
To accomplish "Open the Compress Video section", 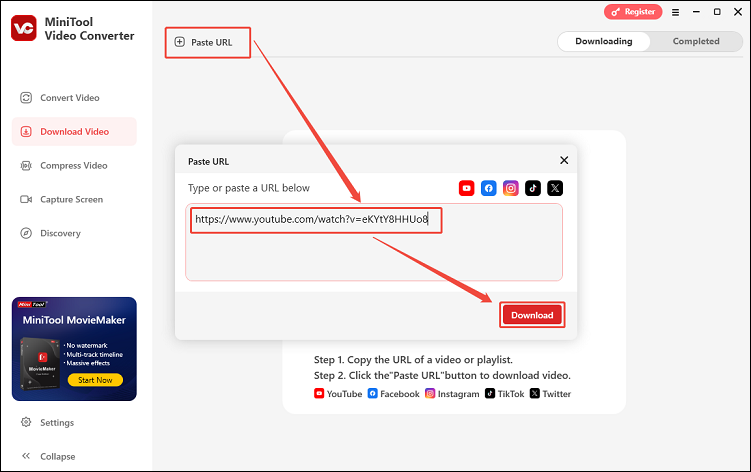I will [x=64, y=165].
